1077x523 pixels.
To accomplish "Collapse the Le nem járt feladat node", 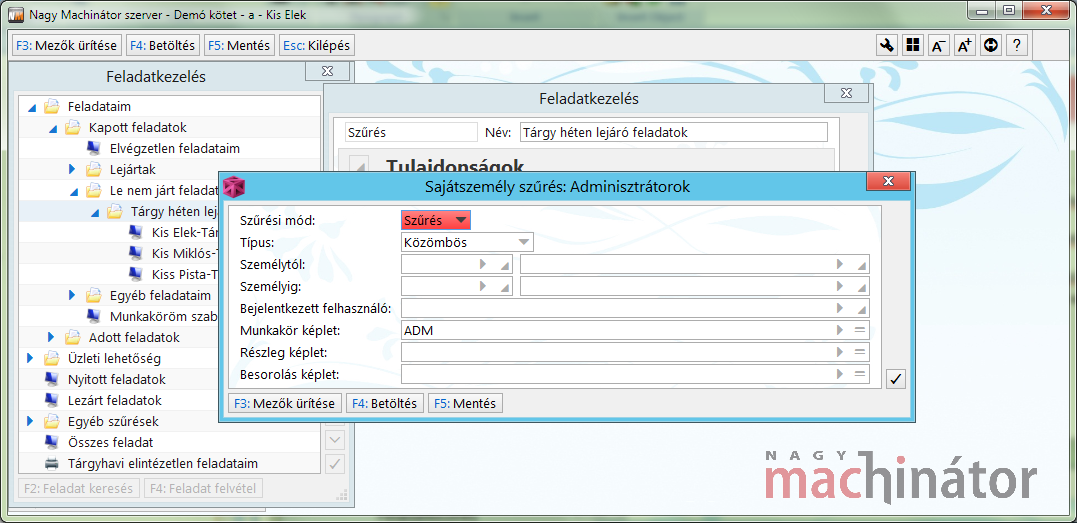I will pos(73,191).
